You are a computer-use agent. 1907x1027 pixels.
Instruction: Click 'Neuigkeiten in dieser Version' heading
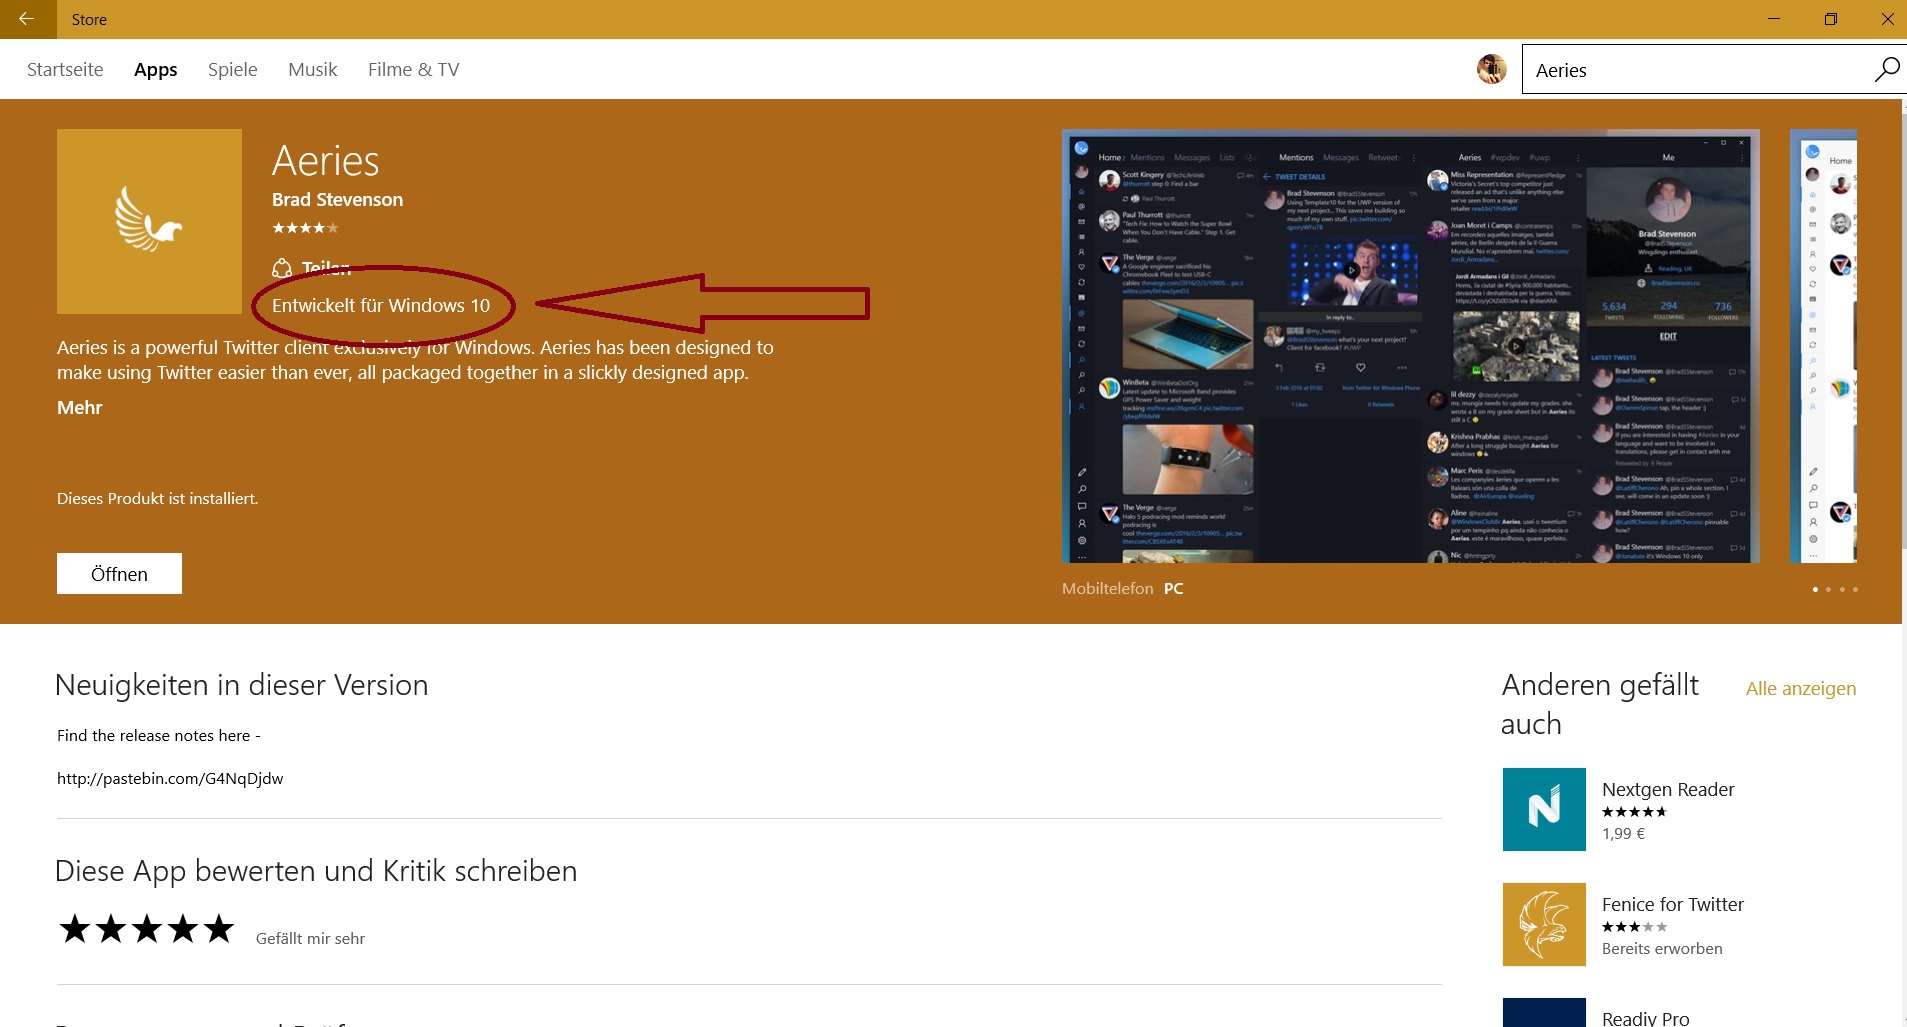[x=242, y=685]
